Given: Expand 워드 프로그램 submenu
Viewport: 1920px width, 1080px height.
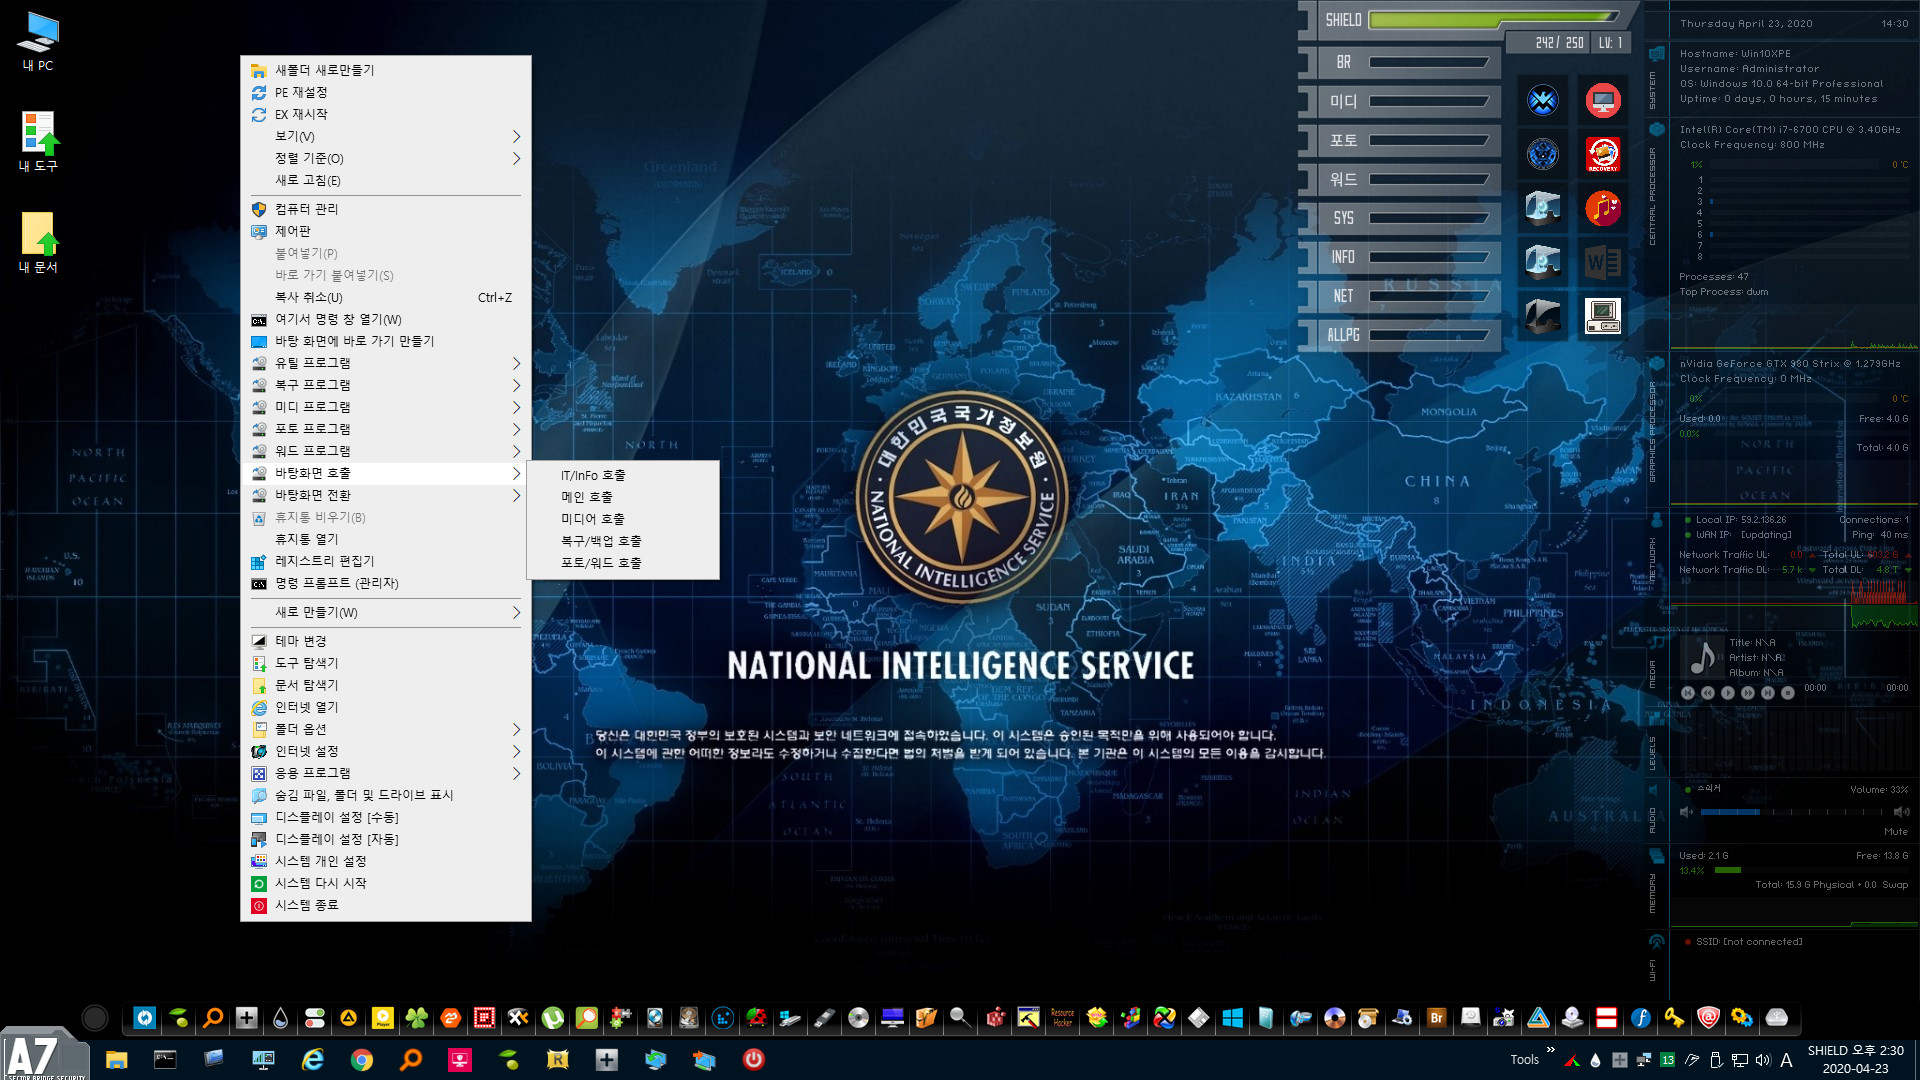Looking at the screenshot, I should [x=386, y=451].
